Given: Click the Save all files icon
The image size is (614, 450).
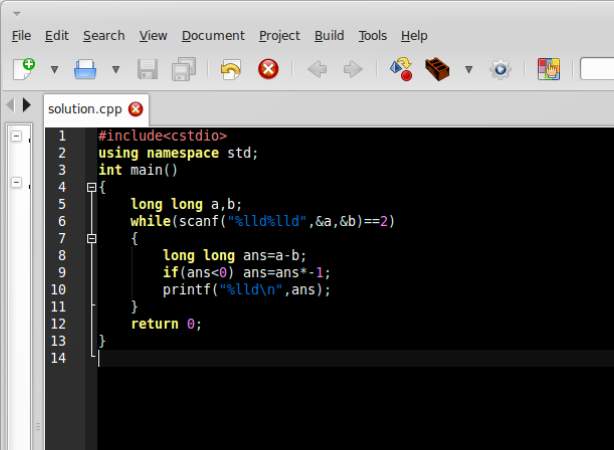Looking at the screenshot, I should (184, 69).
